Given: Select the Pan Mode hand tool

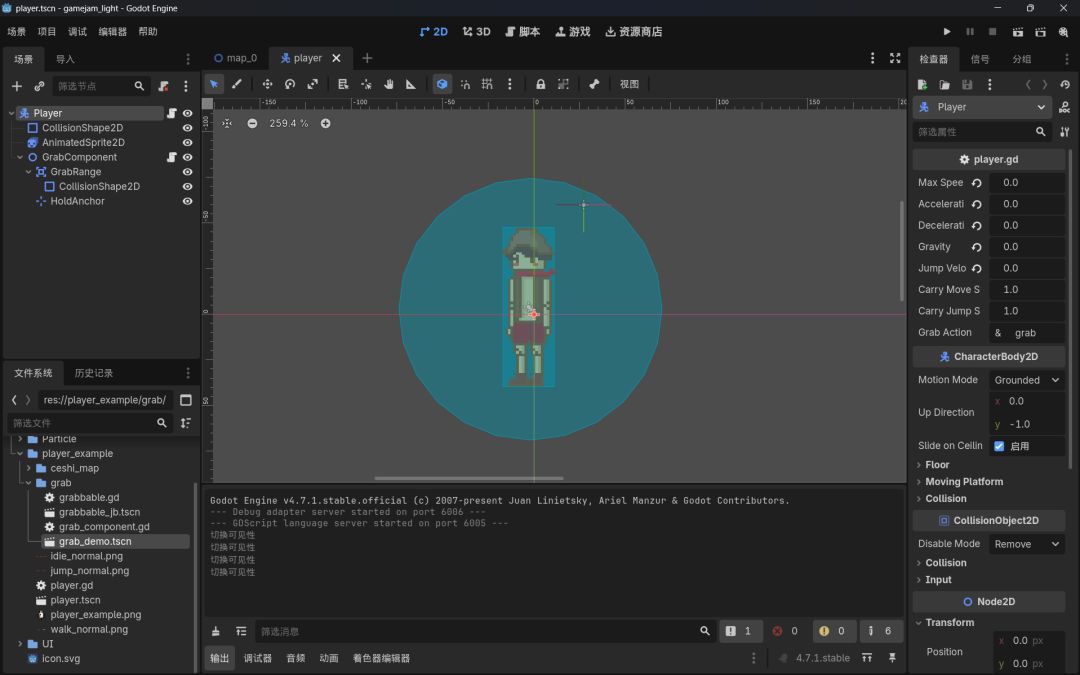Looking at the screenshot, I should [388, 84].
